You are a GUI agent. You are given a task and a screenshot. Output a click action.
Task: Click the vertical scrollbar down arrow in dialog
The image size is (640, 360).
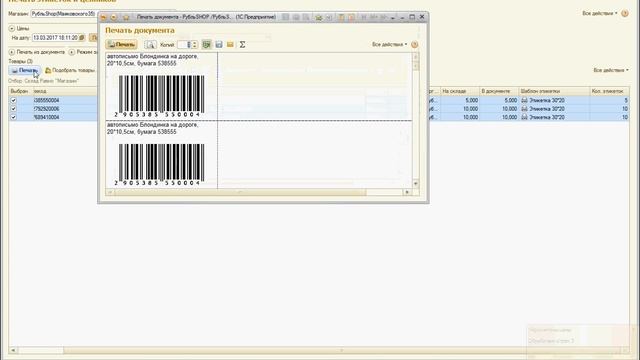(416, 184)
